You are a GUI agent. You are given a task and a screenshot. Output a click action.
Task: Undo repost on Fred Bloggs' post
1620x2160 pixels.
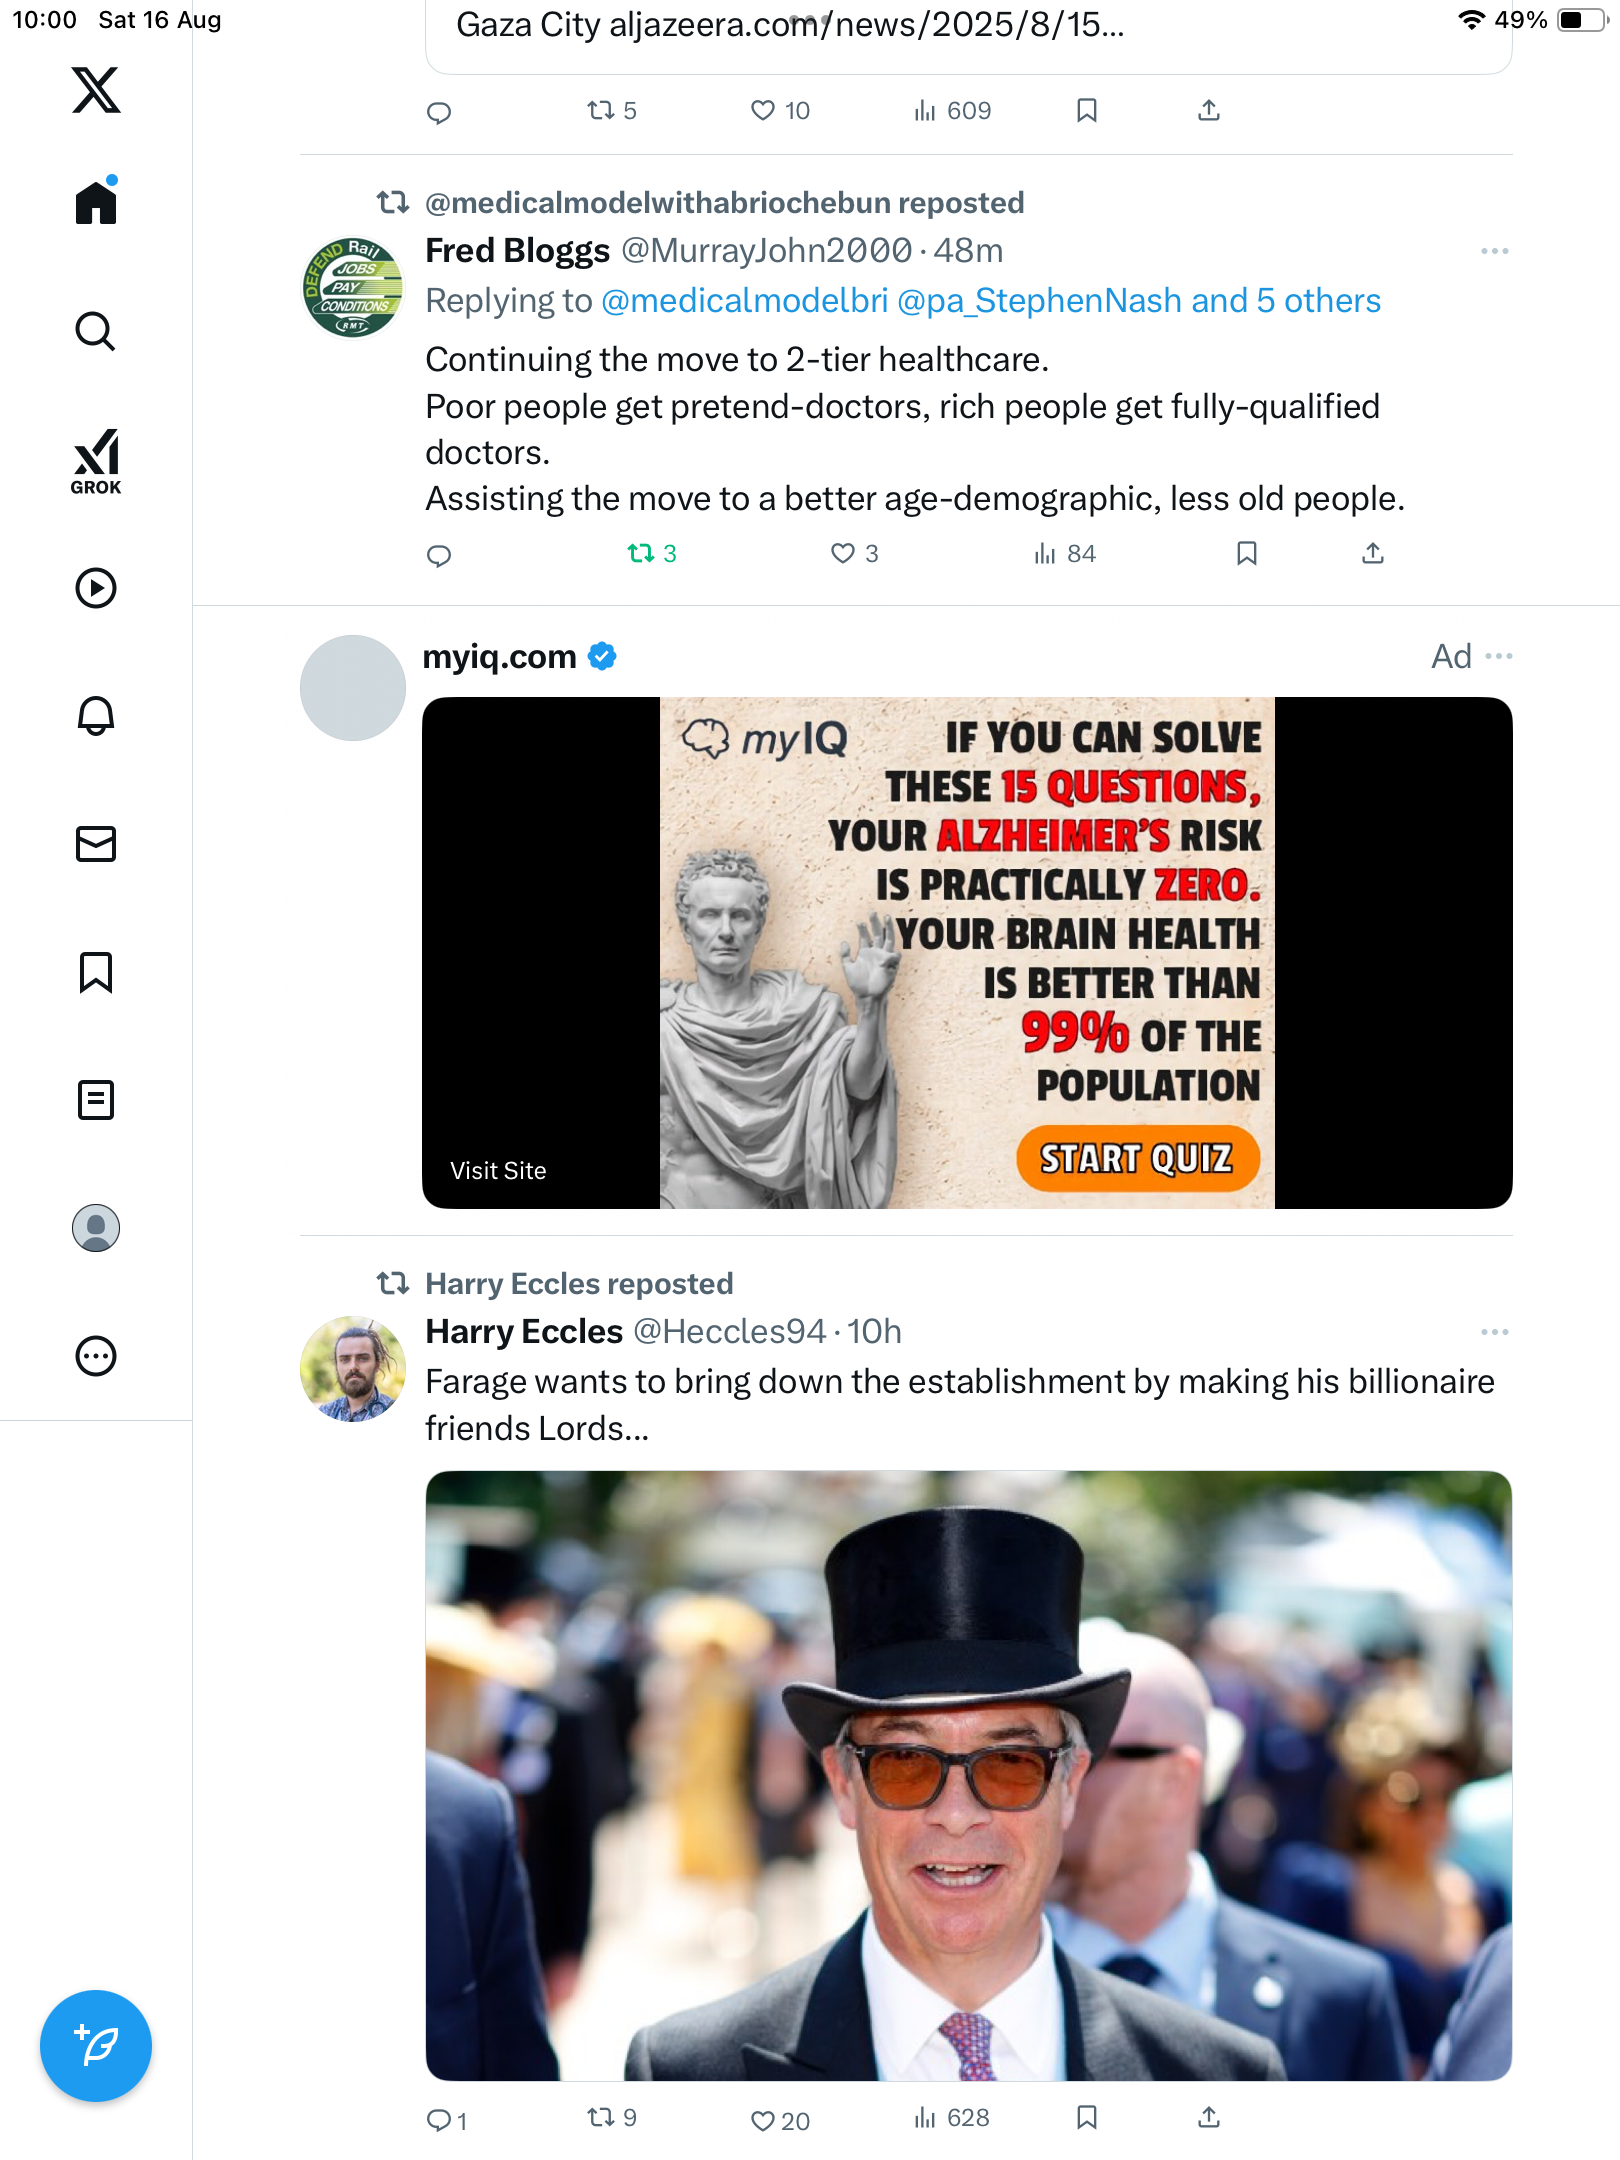coord(641,553)
